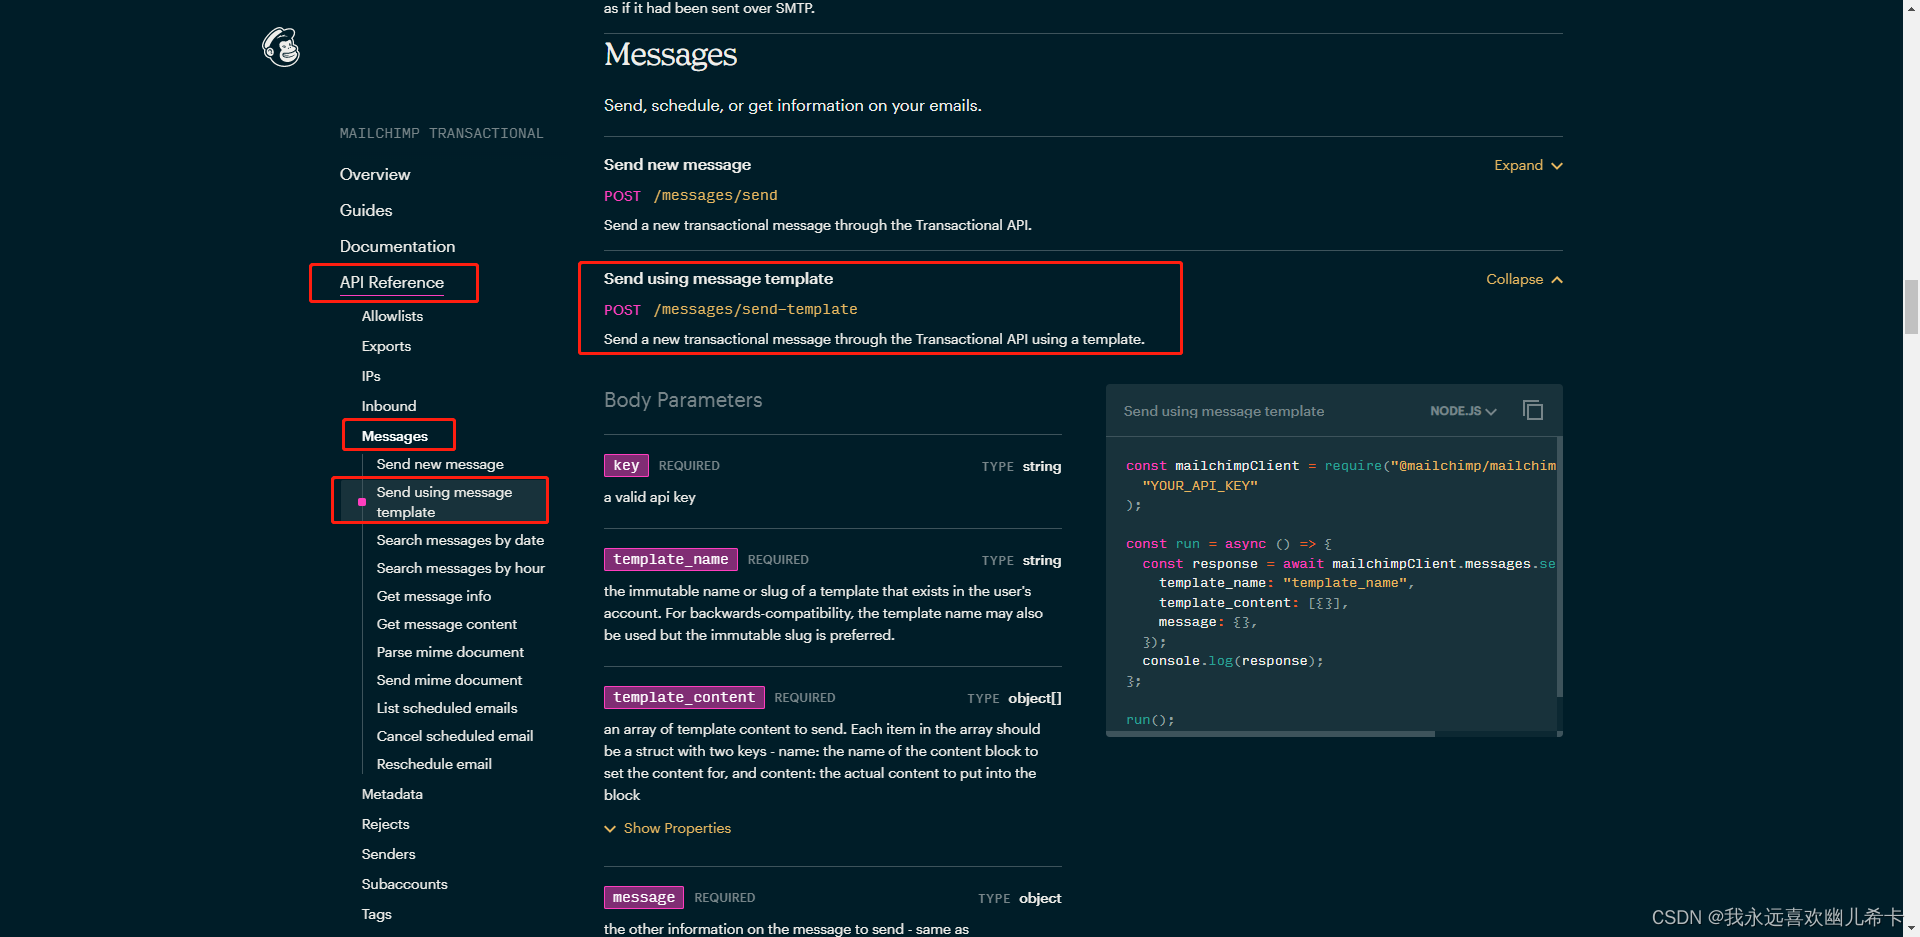The width and height of the screenshot is (1920, 937).
Task: Open the NODE.JS language dropdown
Action: [x=1463, y=410]
